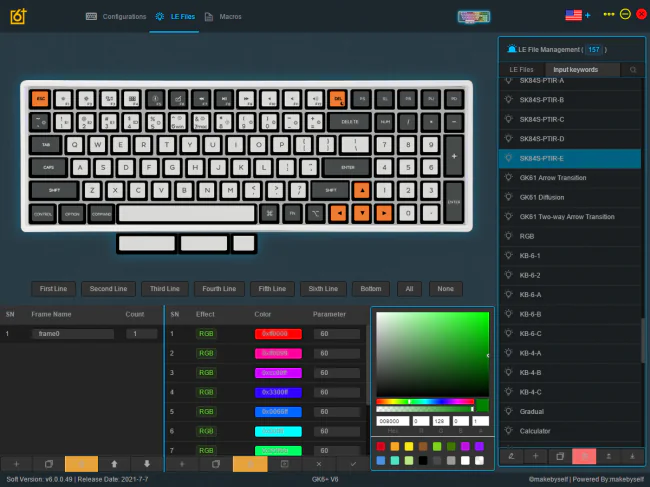The width and height of the screenshot is (650, 487).
Task: Select the SK84S-PTIR-B lighting file
Action: pyautogui.click(x=570, y=100)
